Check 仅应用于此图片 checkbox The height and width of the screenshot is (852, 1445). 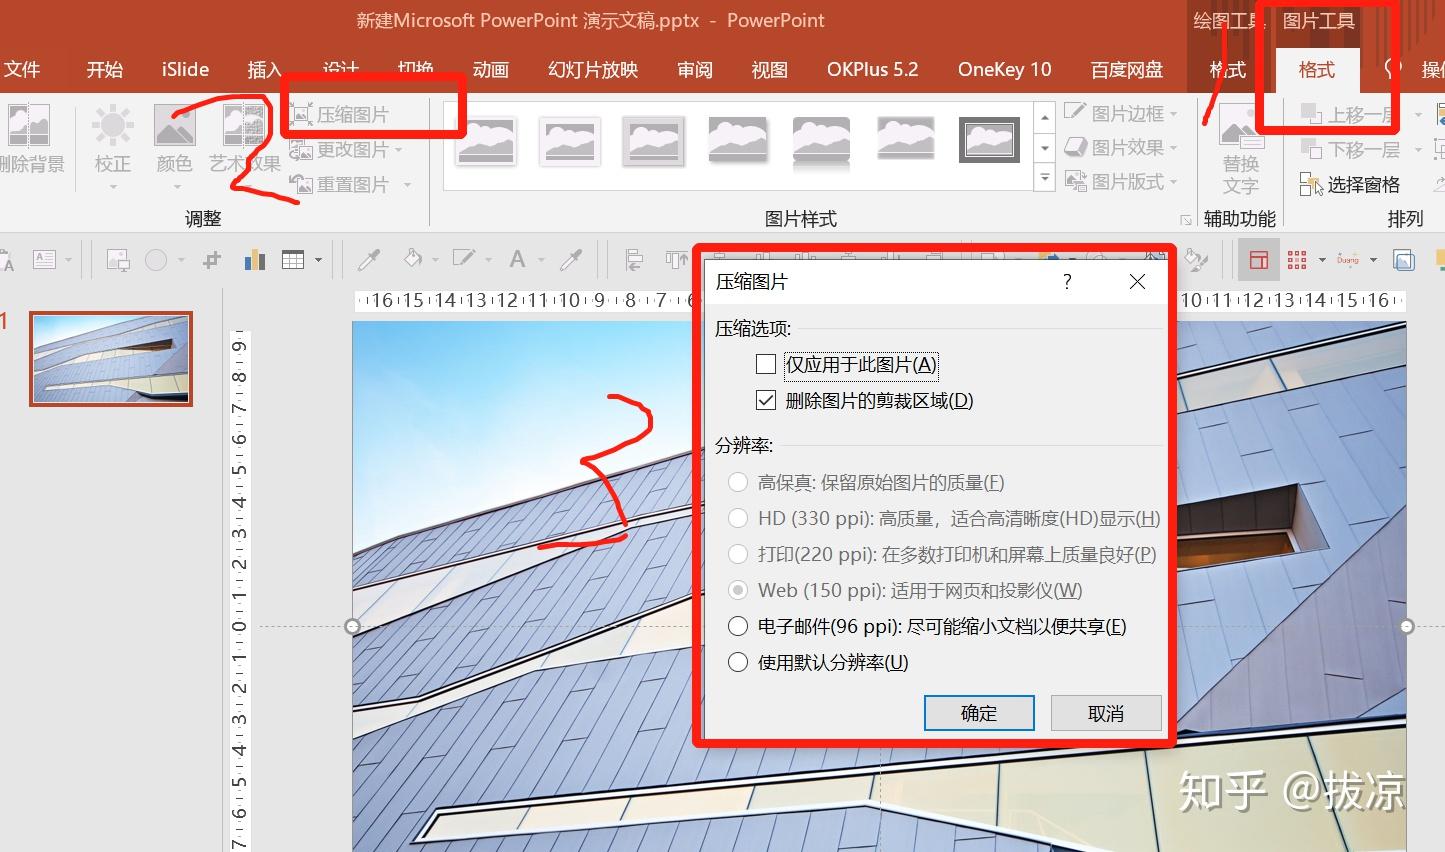click(766, 365)
